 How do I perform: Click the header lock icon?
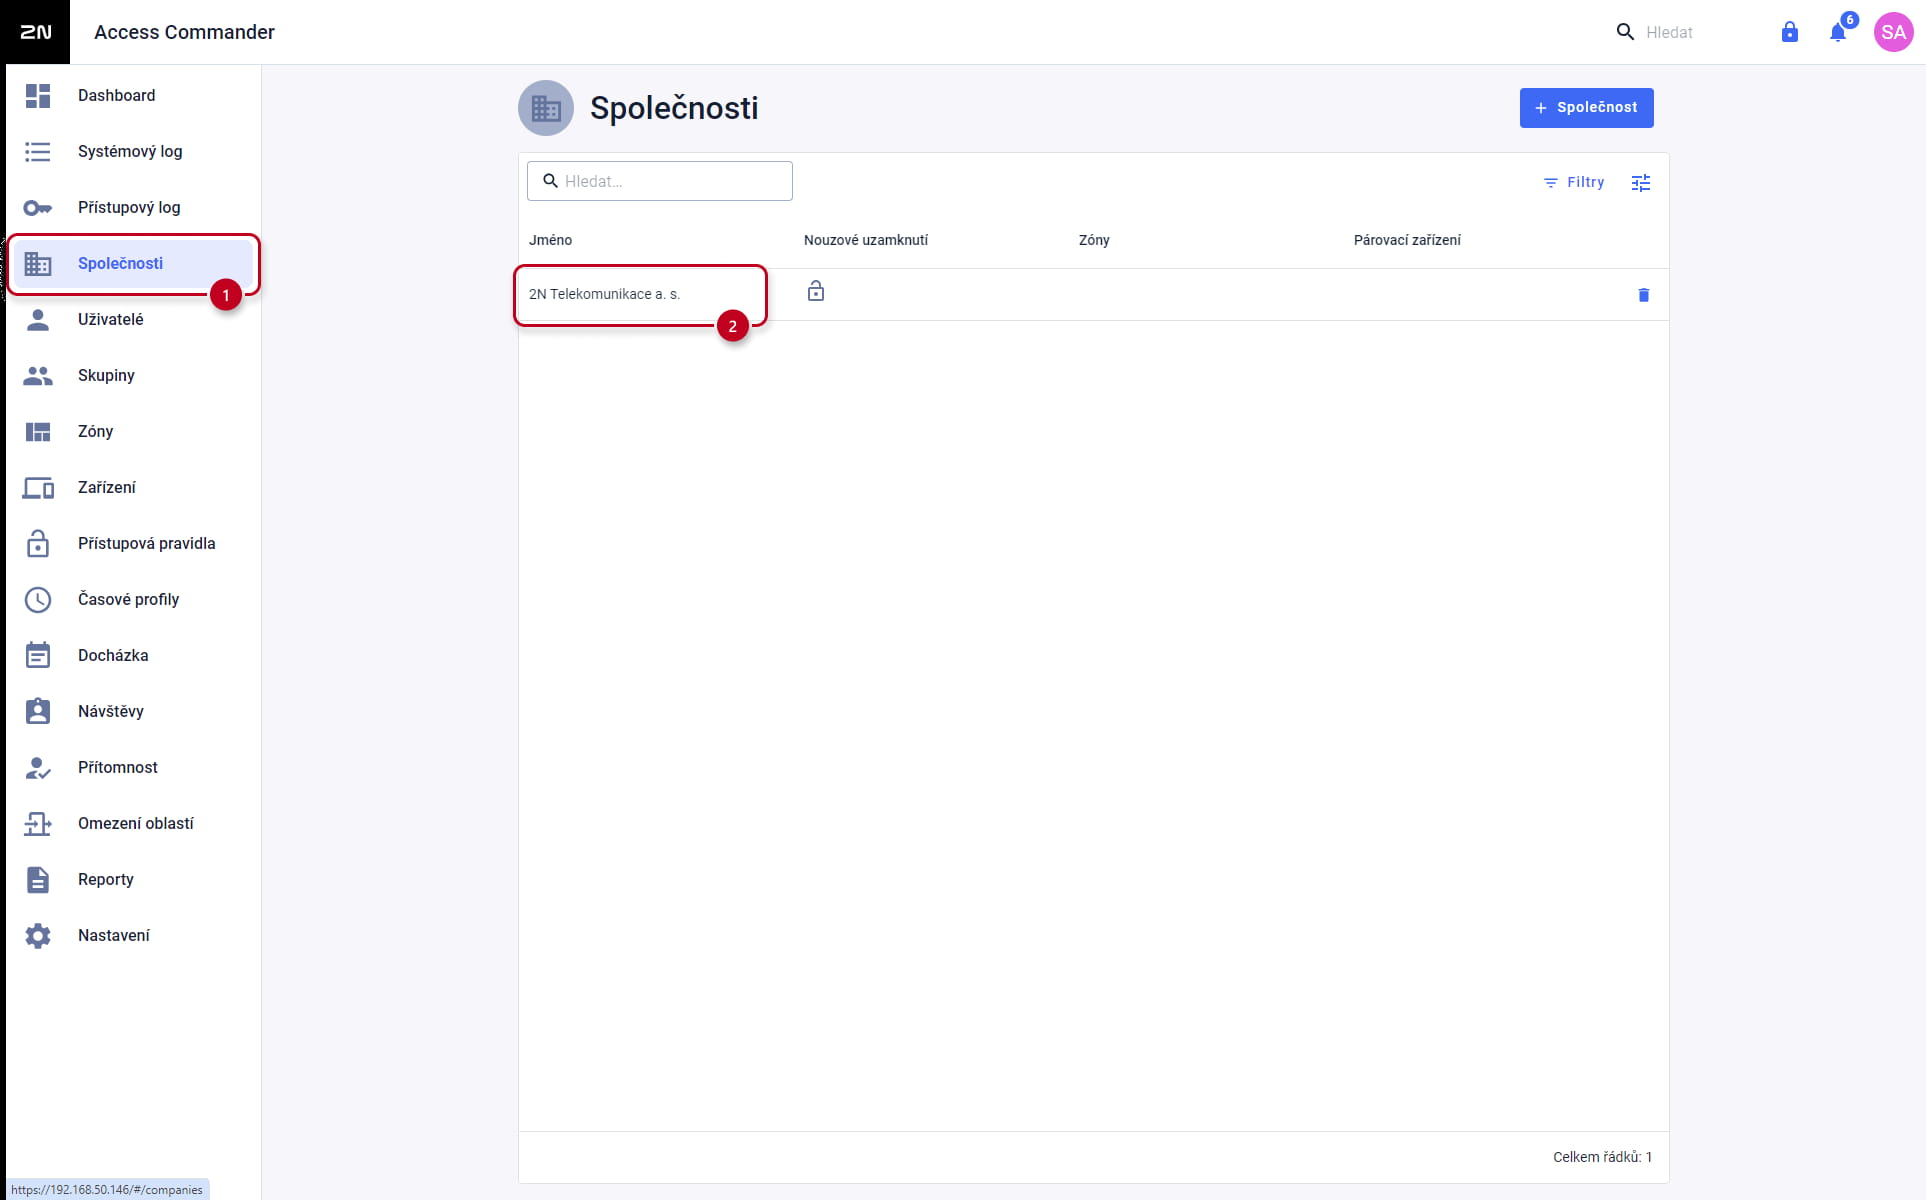1790,32
